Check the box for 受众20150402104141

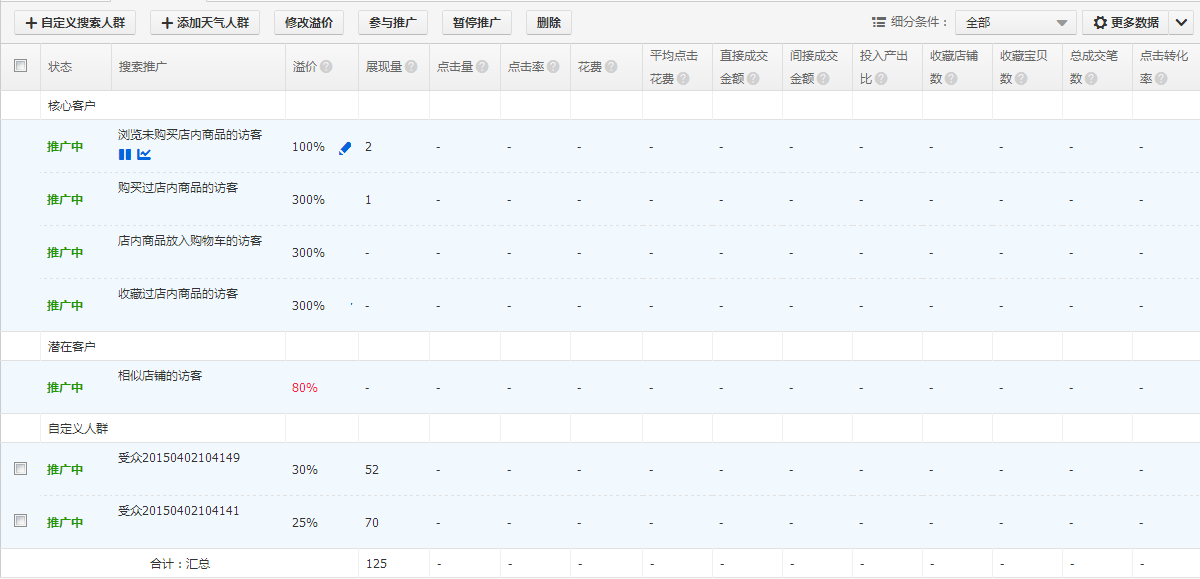tap(20, 521)
